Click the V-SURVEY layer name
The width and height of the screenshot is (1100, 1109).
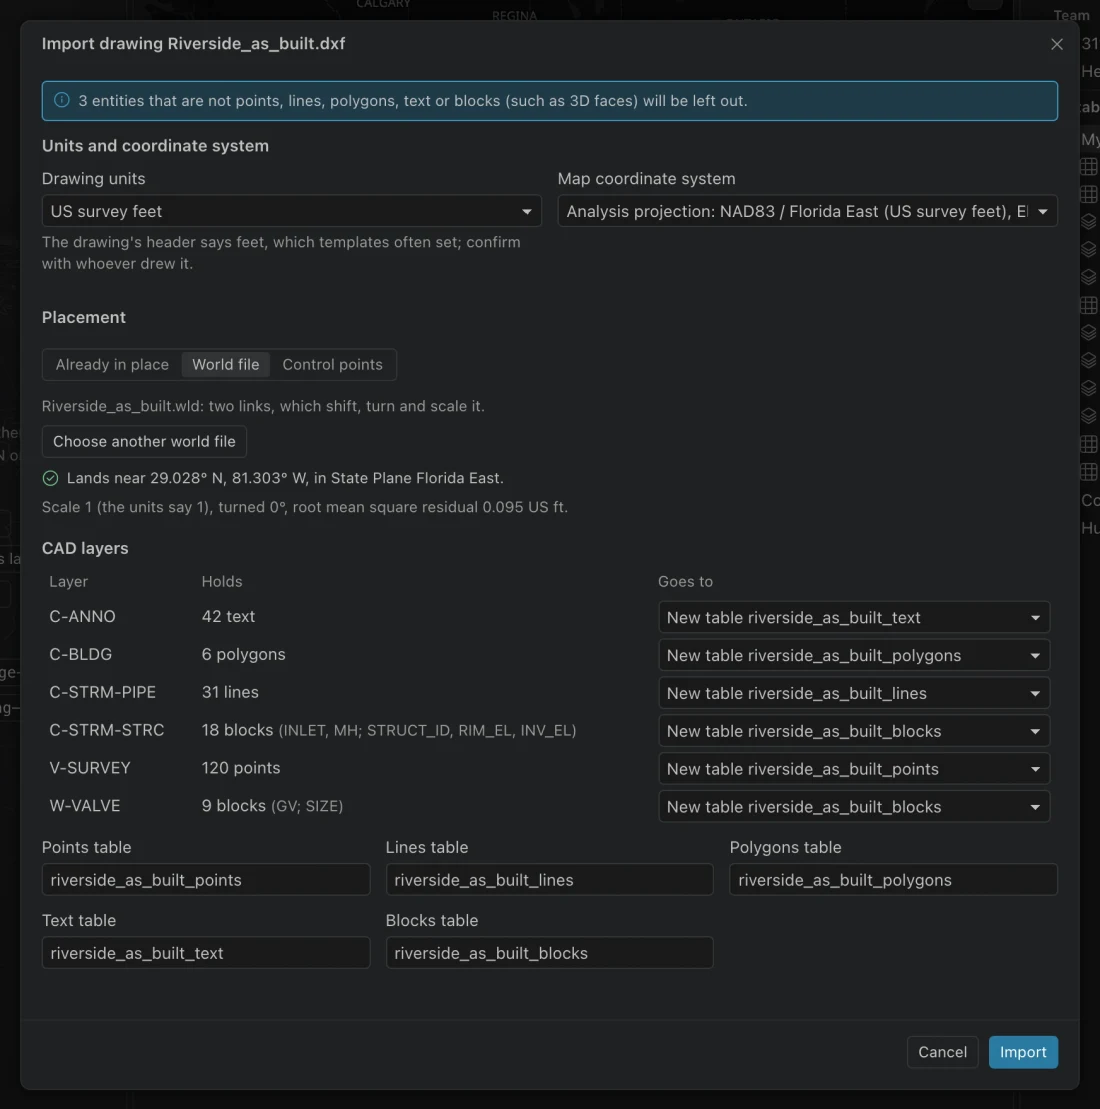(90, 767)
